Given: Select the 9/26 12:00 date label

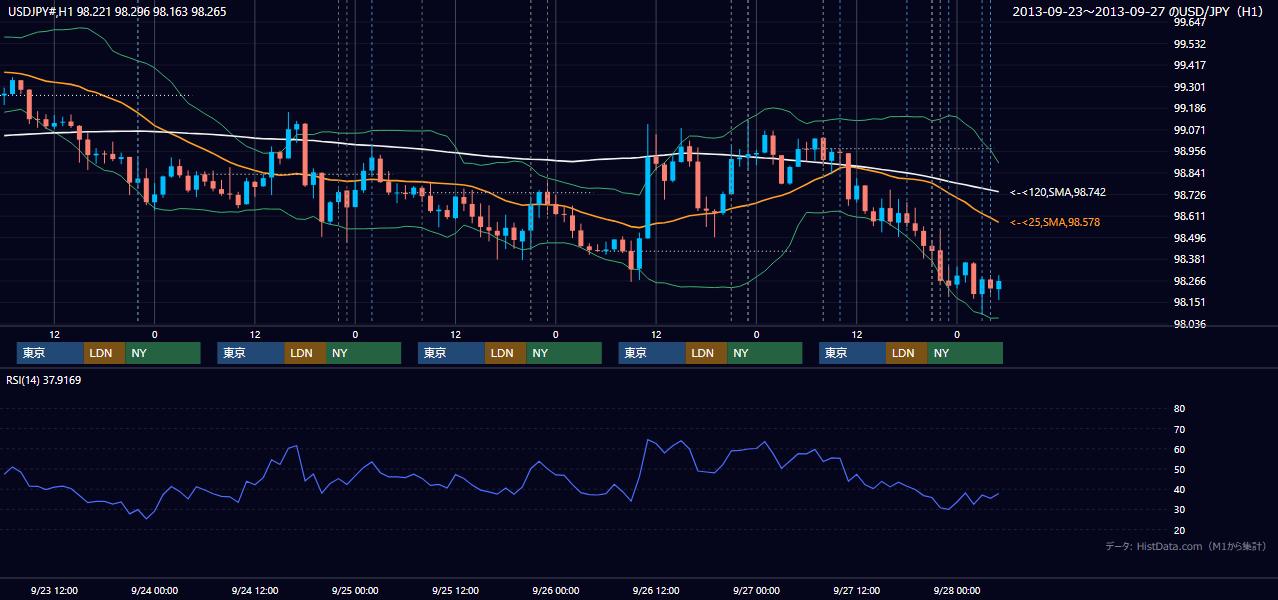Looking at the screenshot, I should click(656, 590).
